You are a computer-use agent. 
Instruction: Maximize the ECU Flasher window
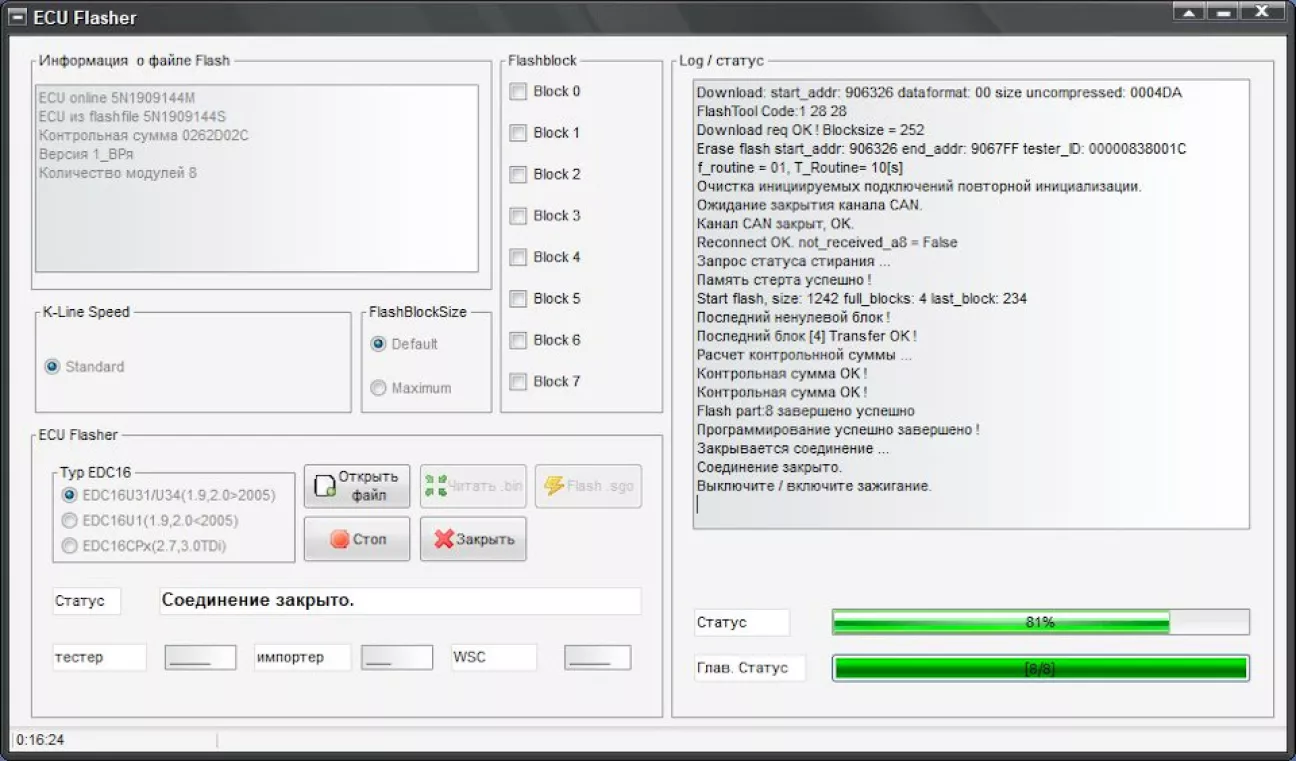[1222, 12]
